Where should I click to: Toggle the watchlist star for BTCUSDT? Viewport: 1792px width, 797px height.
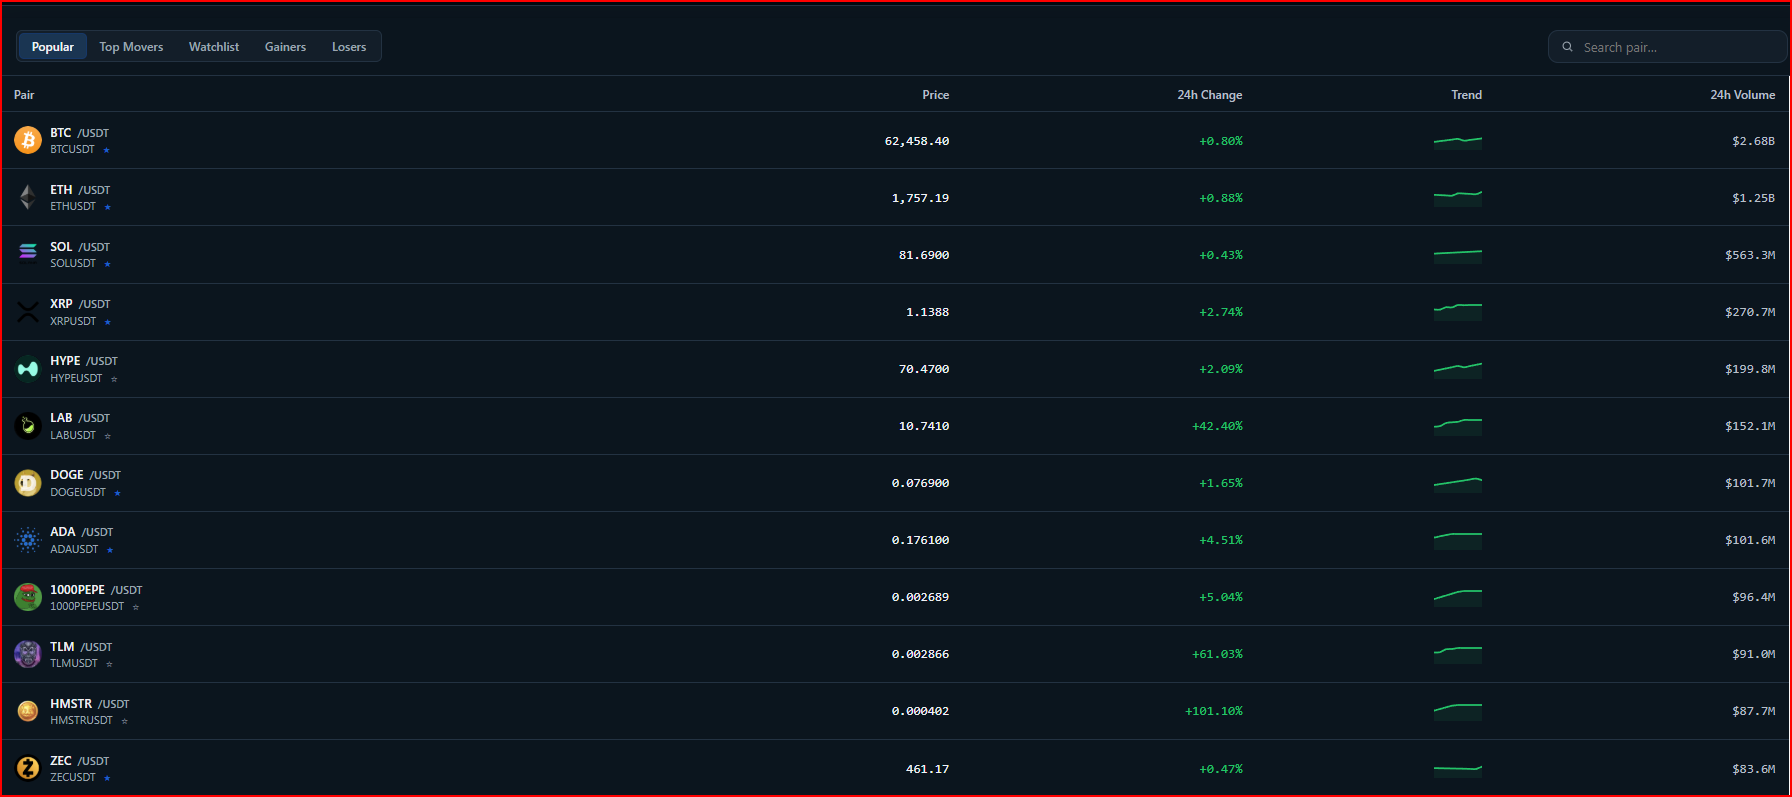(106, 150)
